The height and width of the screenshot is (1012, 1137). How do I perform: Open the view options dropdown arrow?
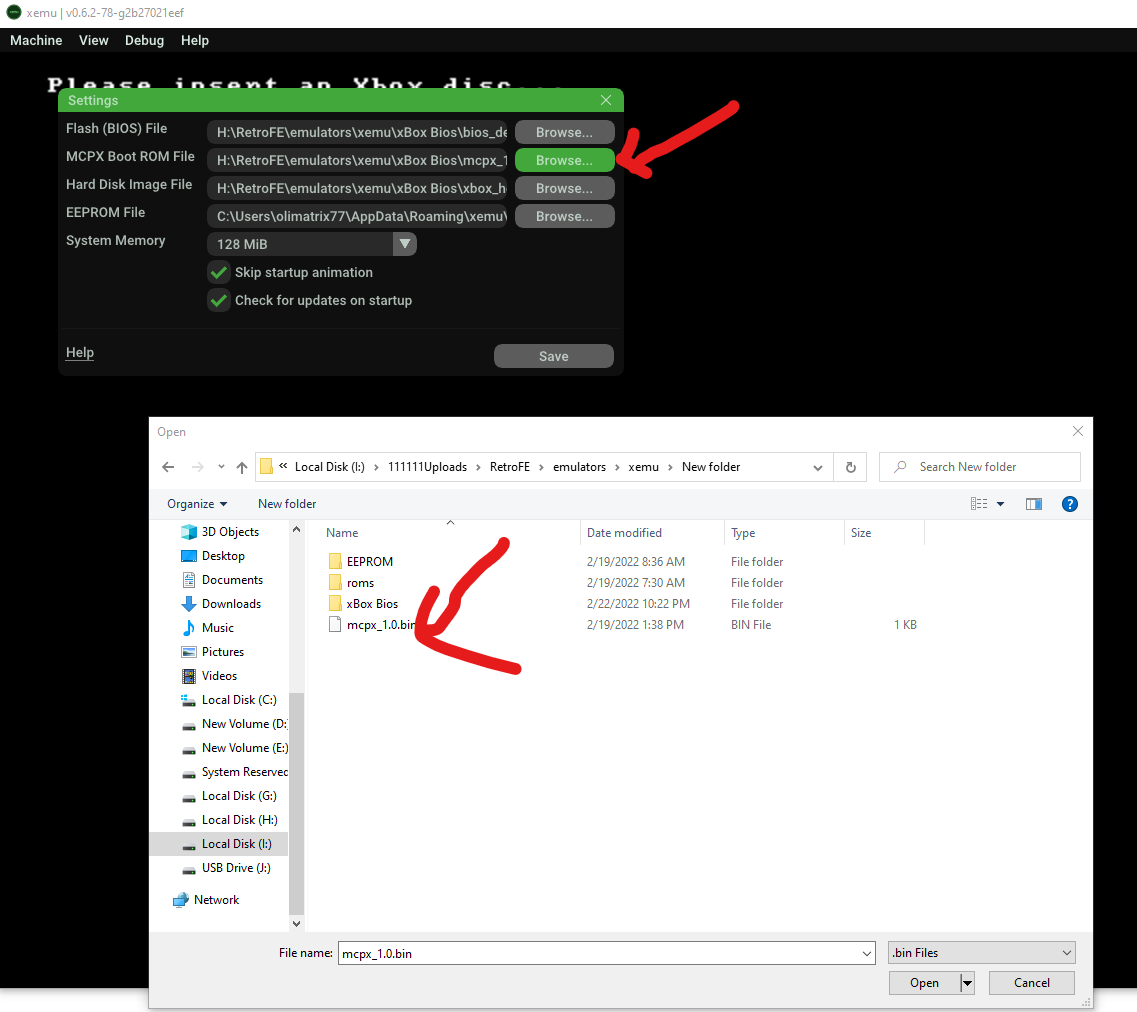pos(1001,504)
